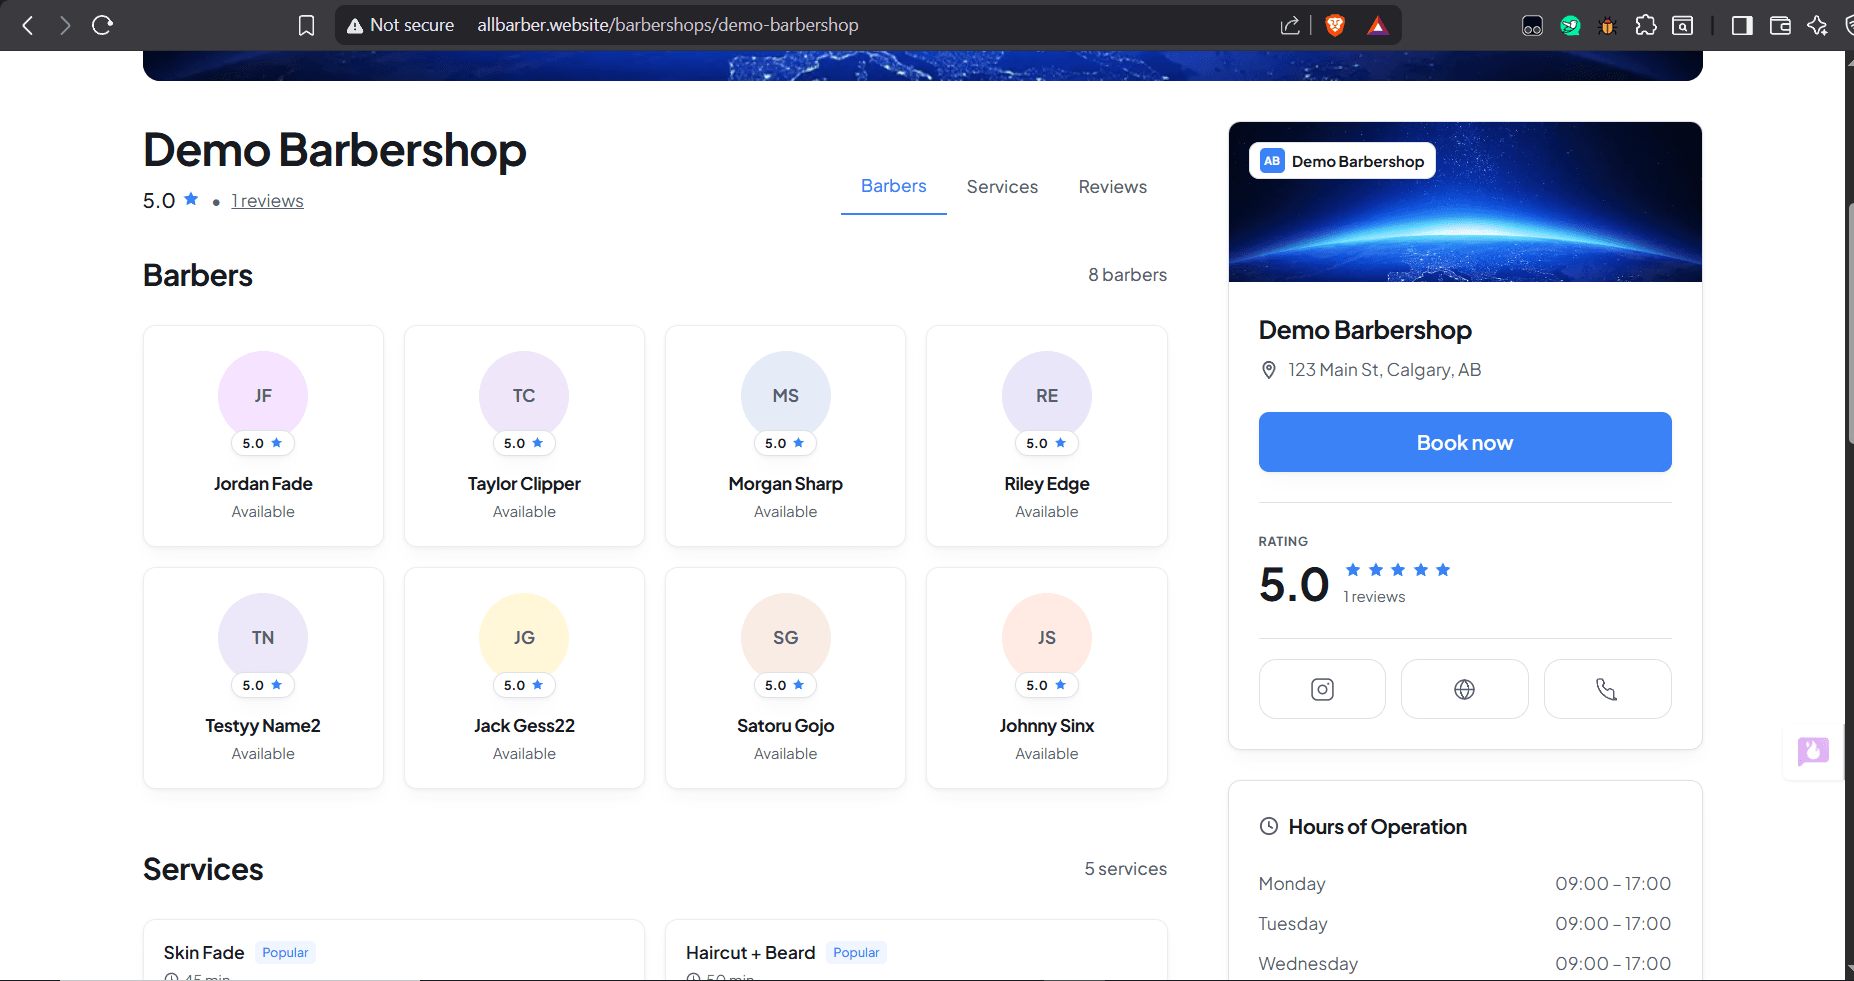
Task: Open the extensions puzzle icon
Action: click(x=1645, y=25)
